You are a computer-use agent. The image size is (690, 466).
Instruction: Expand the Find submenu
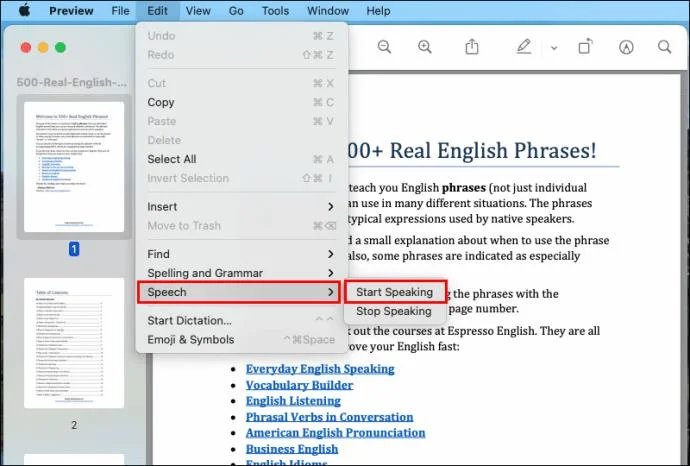point(240,254)
